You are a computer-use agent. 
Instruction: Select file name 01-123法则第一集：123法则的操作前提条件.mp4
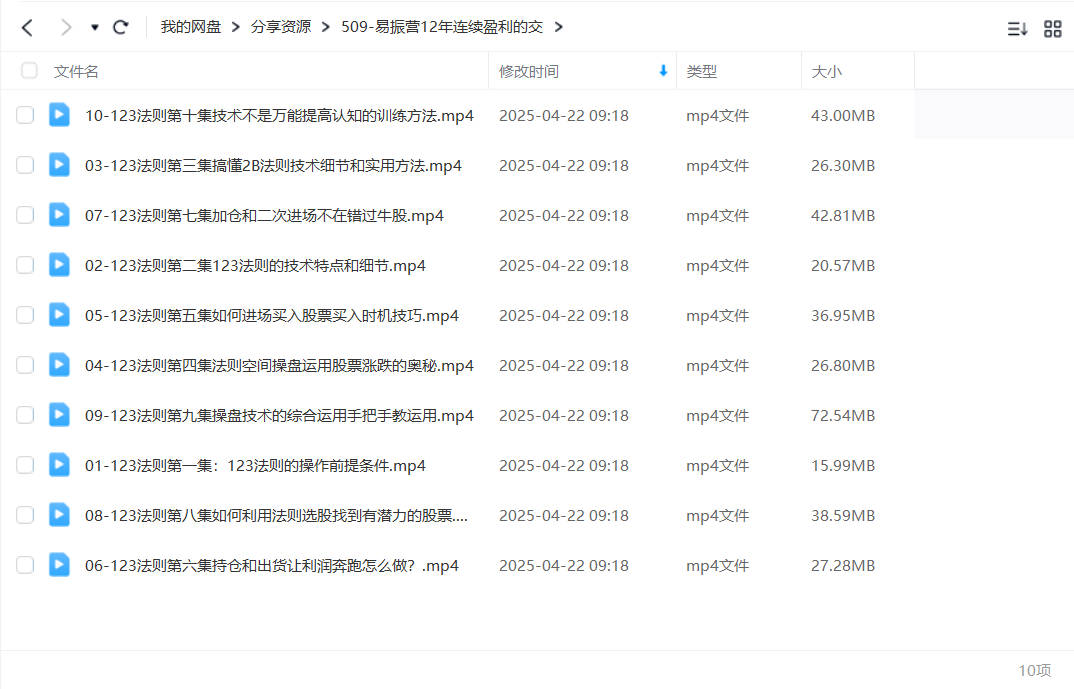(255, 466)
